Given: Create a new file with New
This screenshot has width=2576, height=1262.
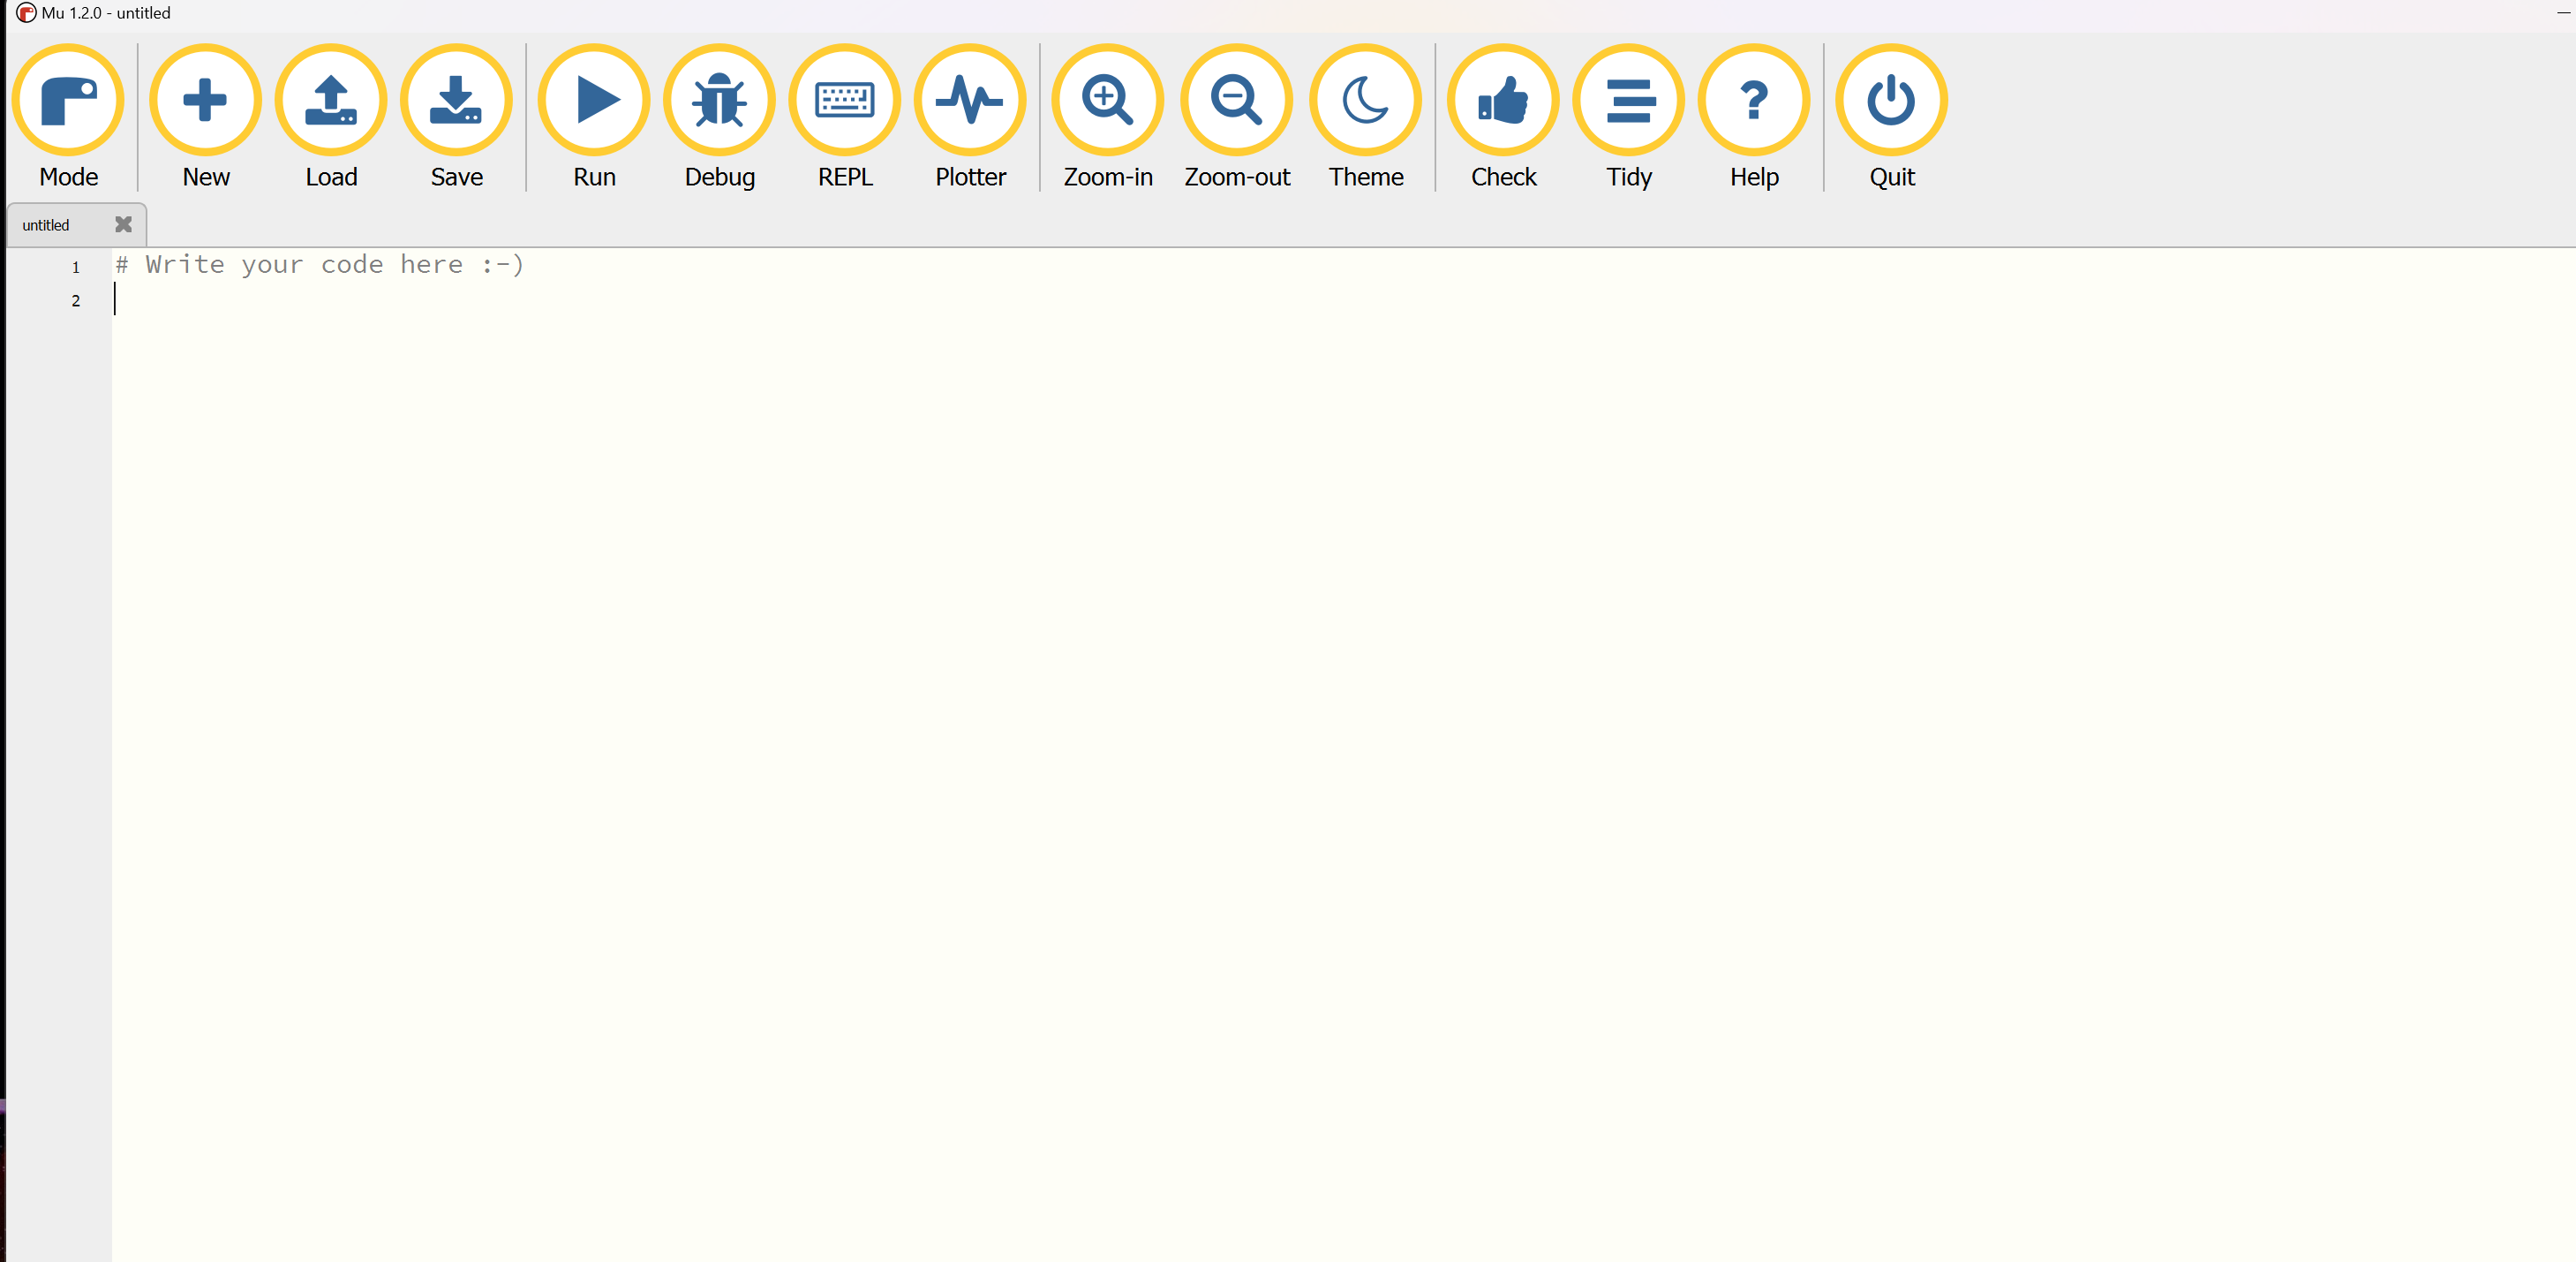Looking at the screenshot, I should tap(205, 100).
